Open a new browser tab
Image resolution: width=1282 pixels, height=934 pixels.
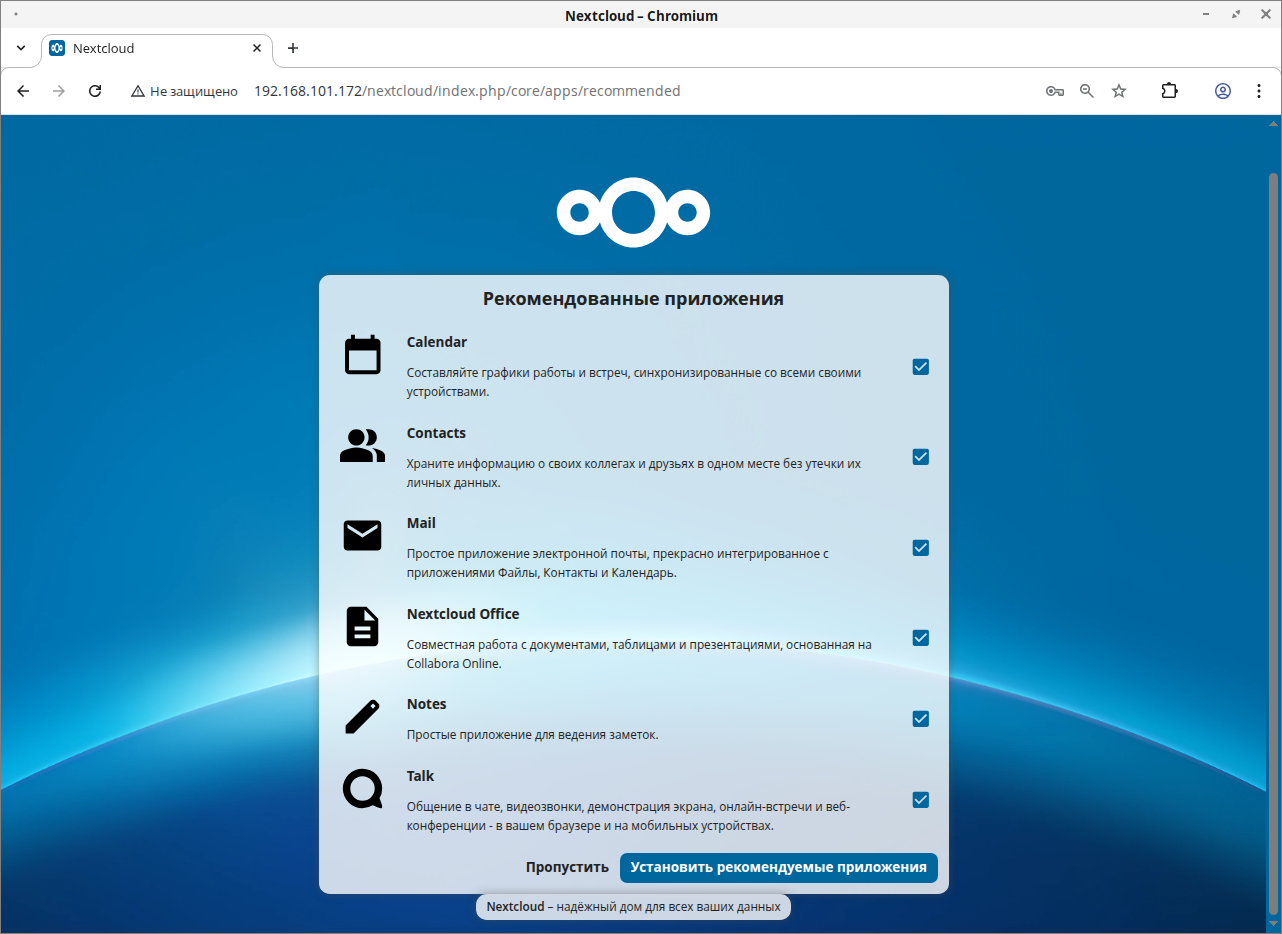(293, 48)
